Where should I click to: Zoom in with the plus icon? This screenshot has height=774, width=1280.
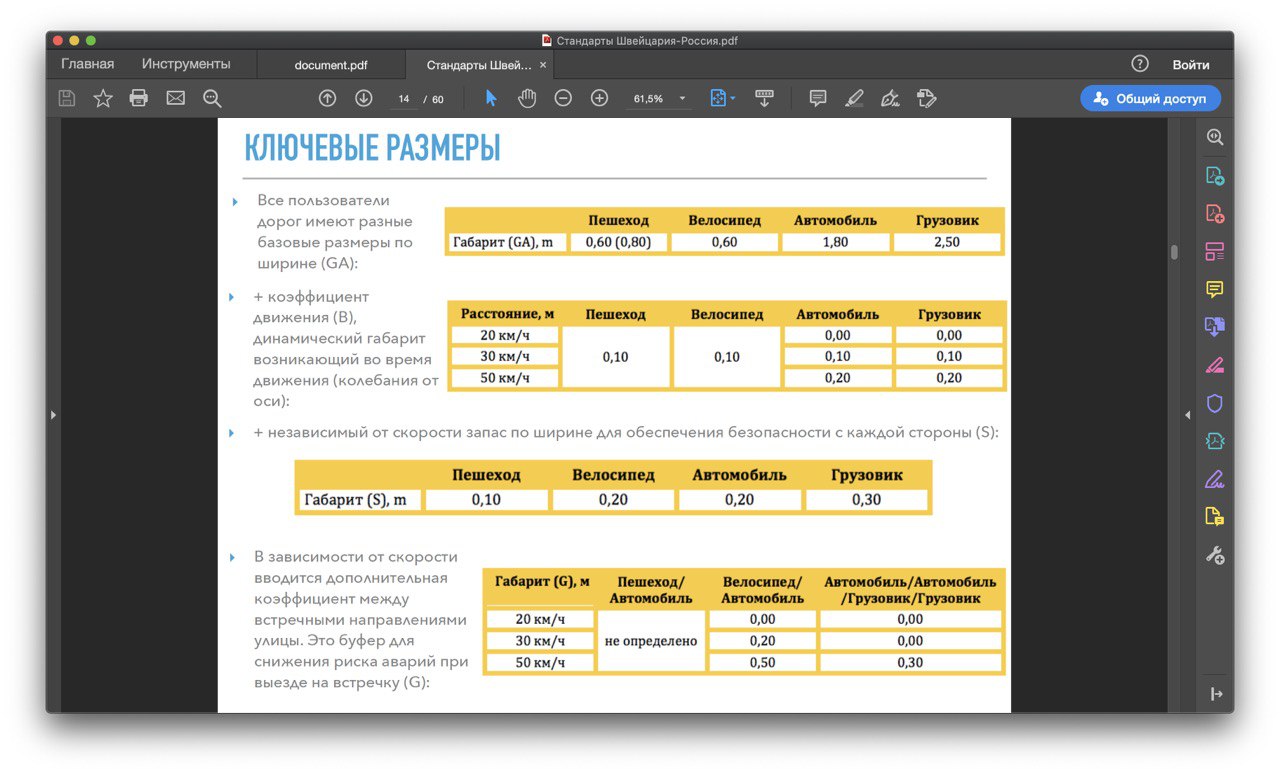599,98
